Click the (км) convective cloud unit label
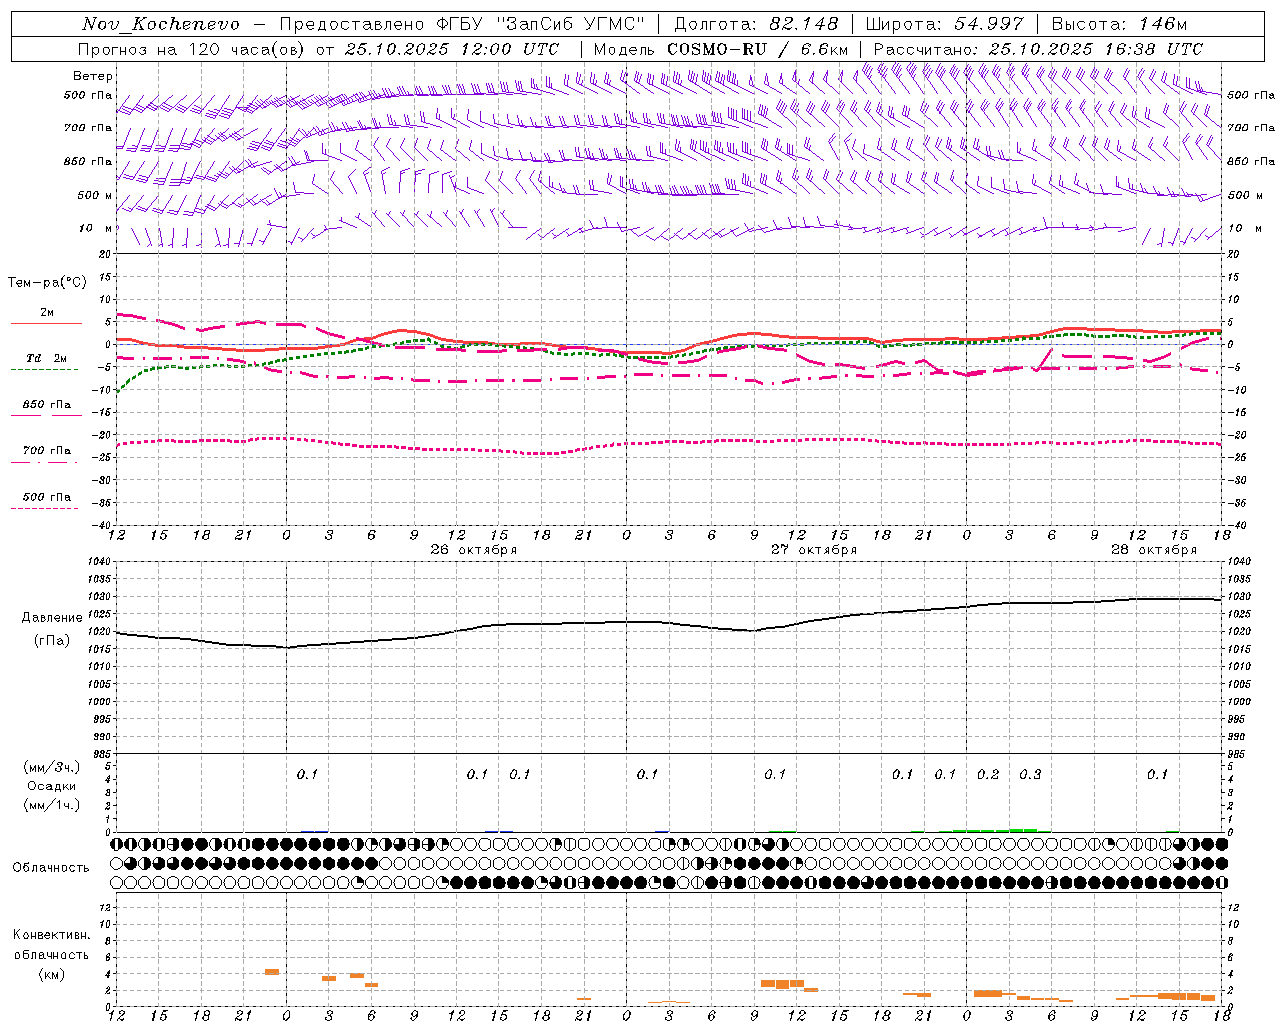 coord(52,975)
